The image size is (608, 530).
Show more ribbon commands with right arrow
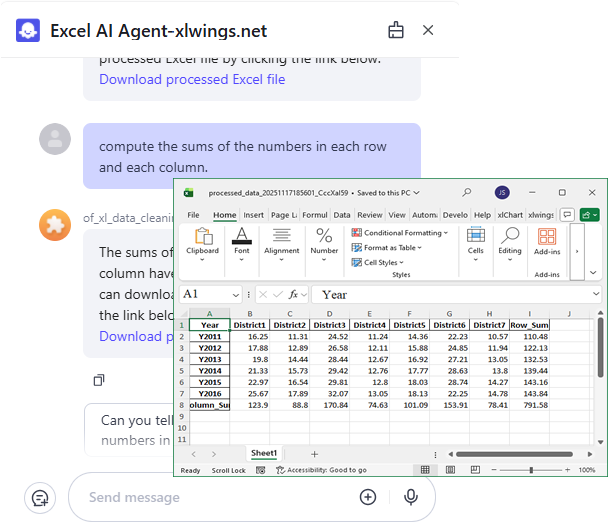point(577,251)
